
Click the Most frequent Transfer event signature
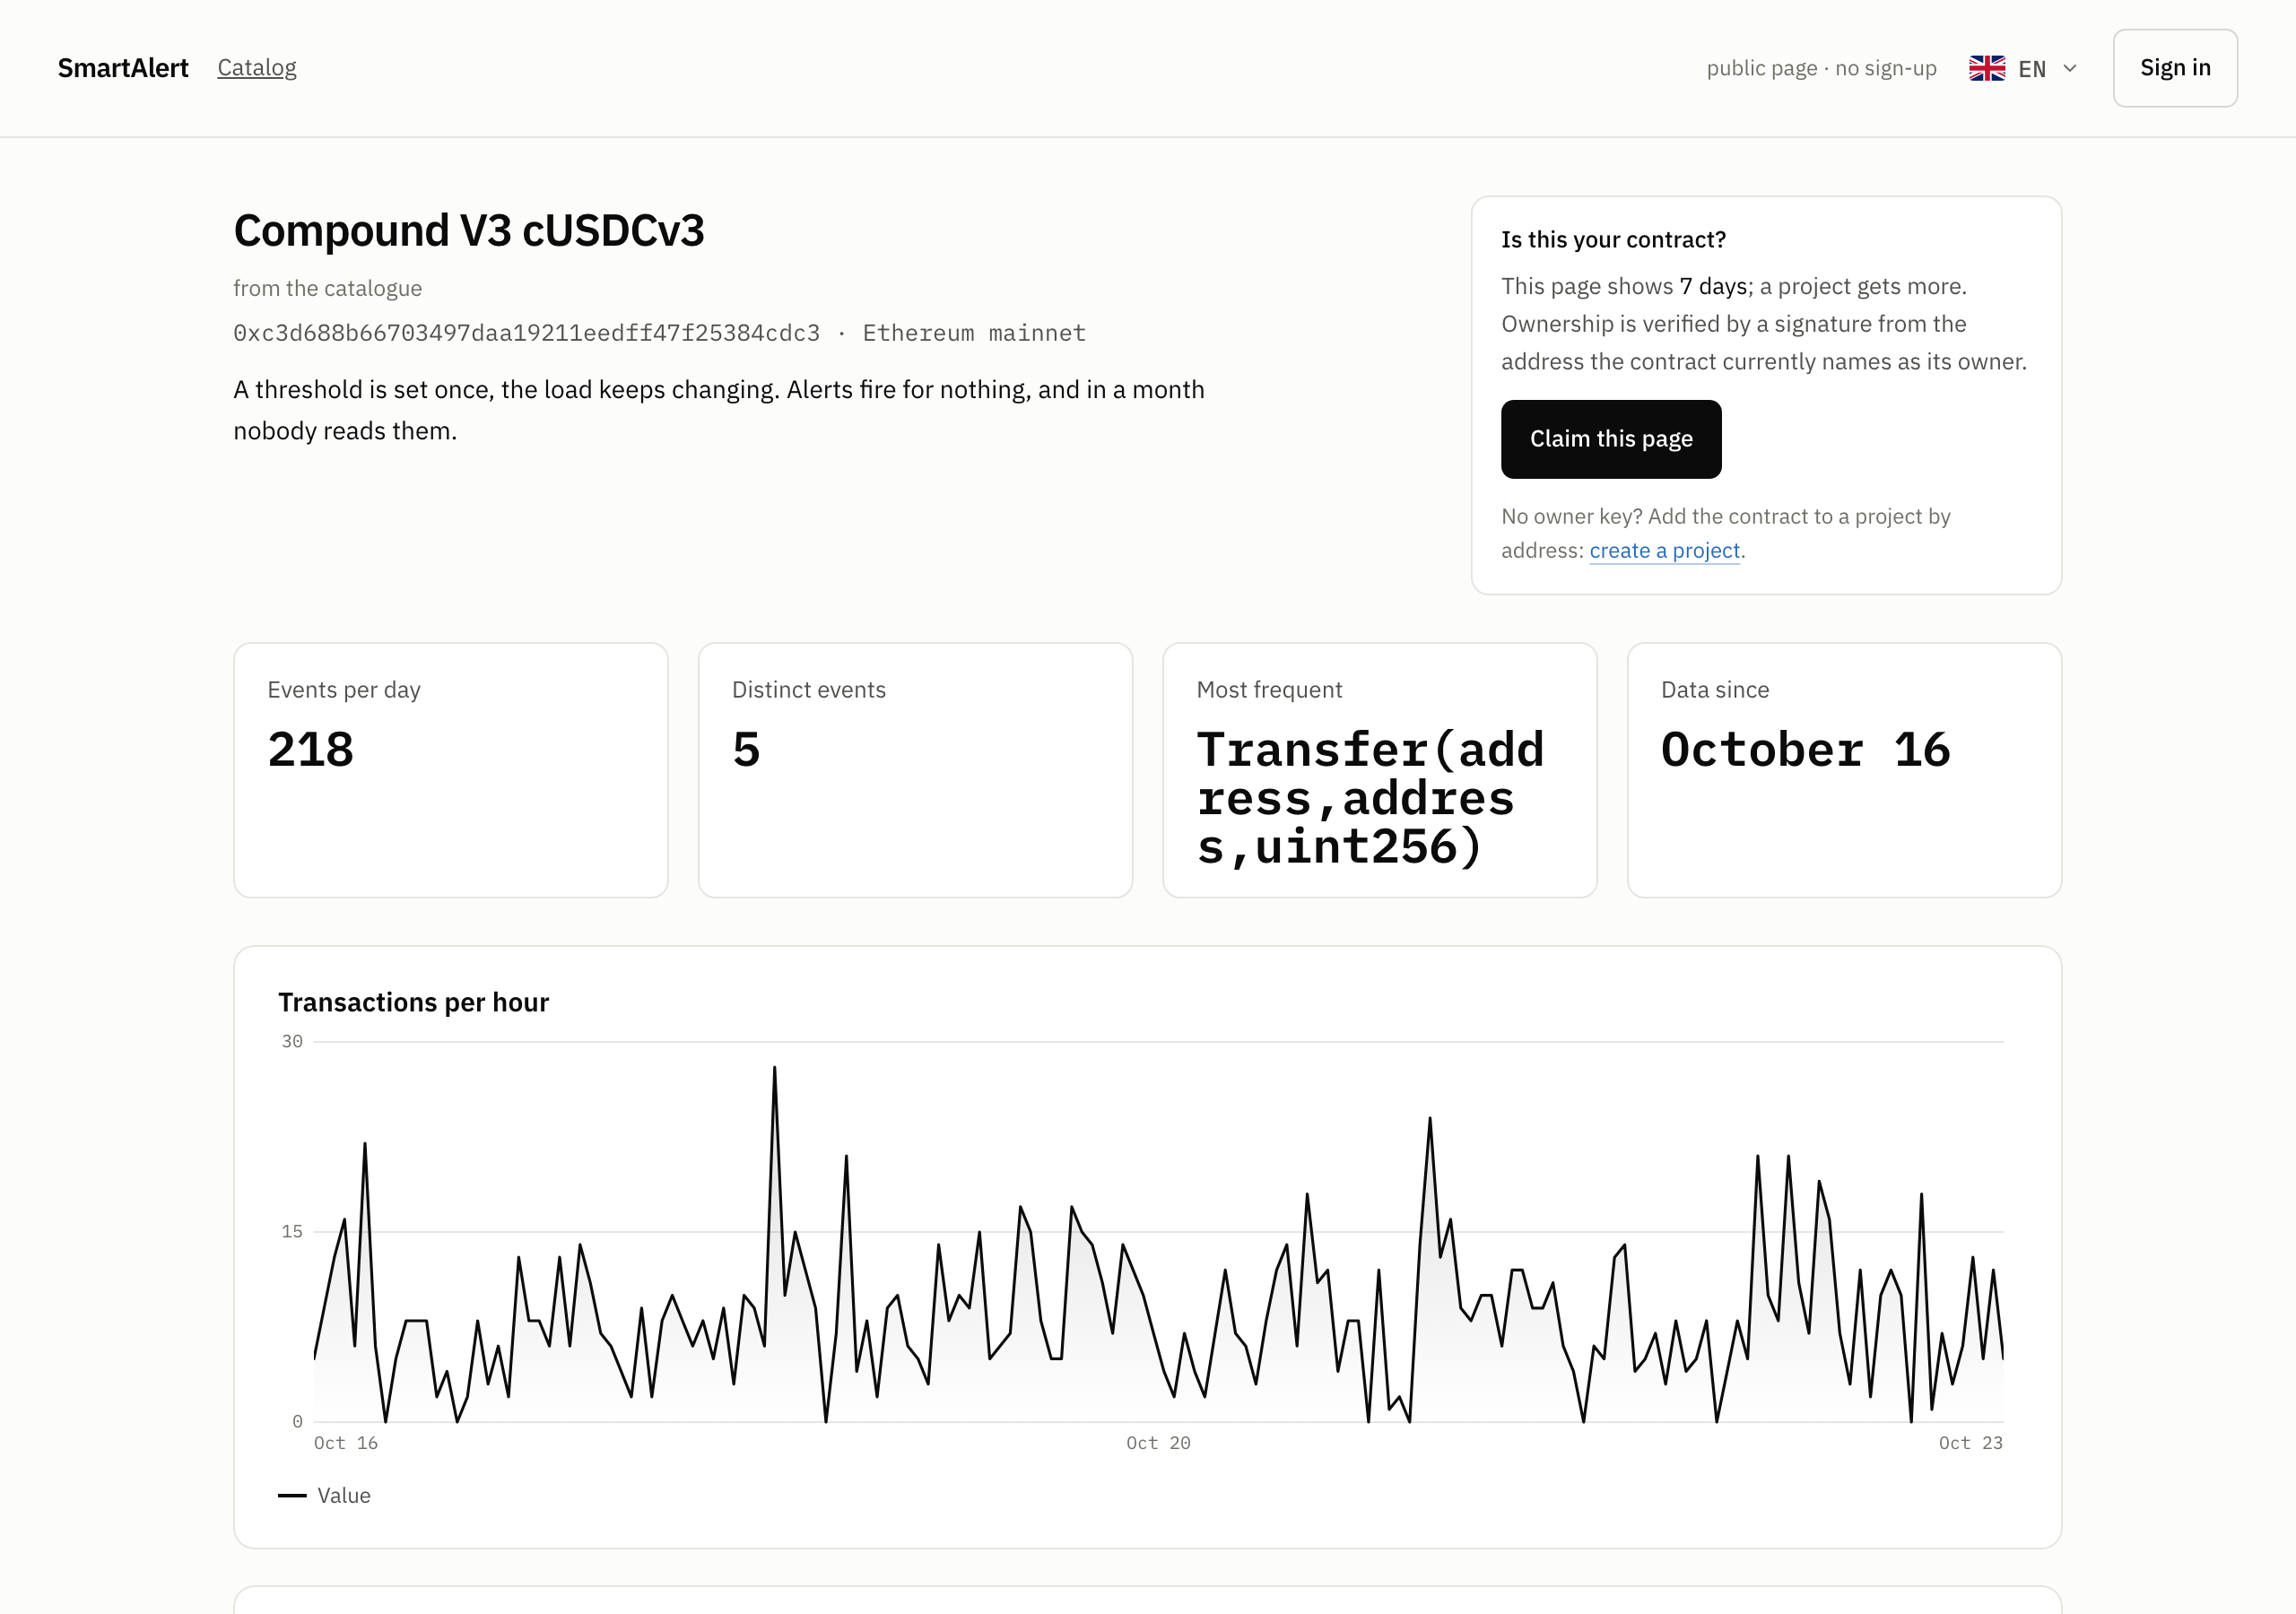coord(1371,798)
